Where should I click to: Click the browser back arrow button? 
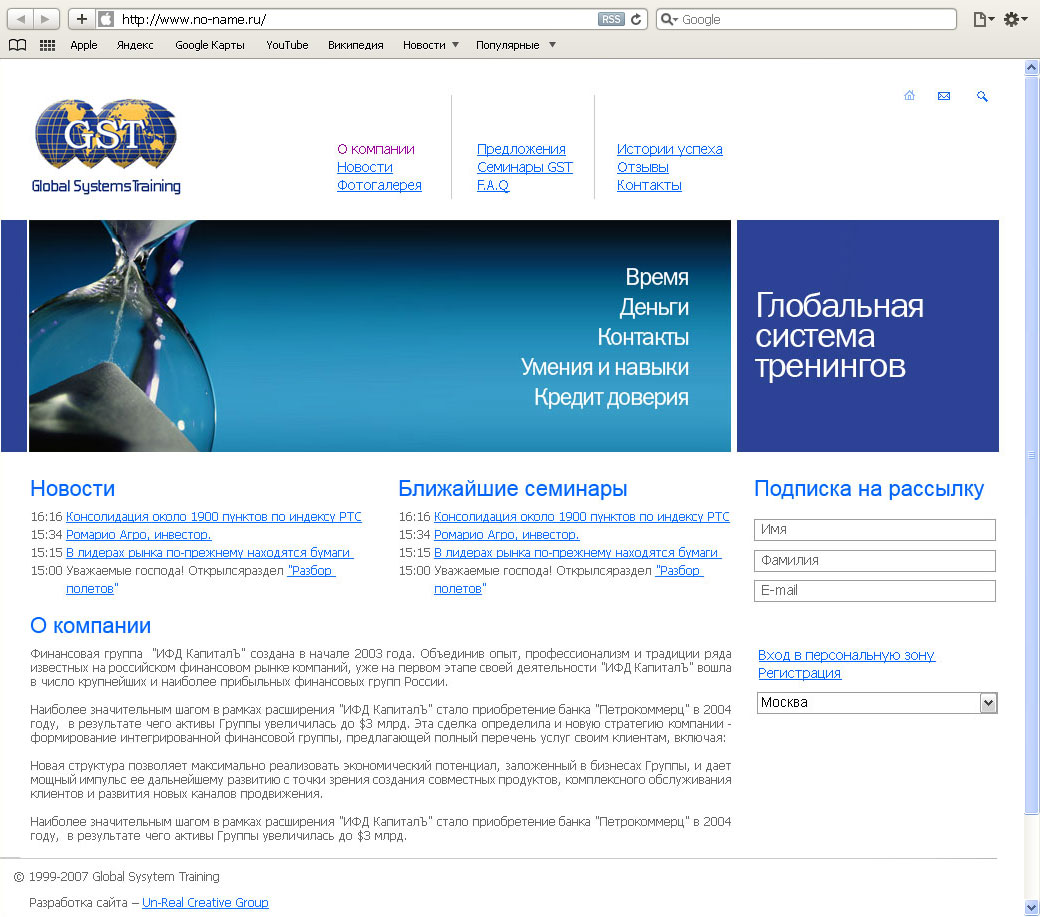pos(20,19)
